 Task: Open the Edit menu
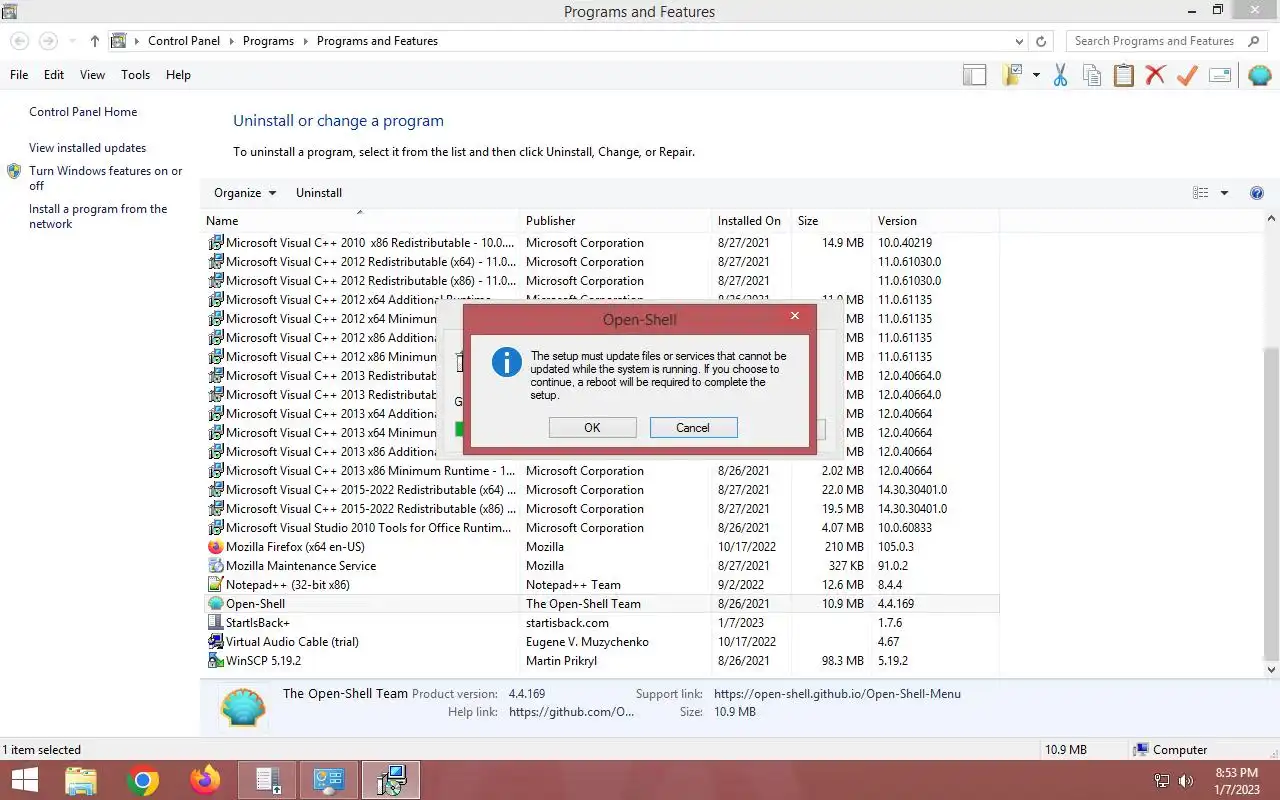pos(54,75)
